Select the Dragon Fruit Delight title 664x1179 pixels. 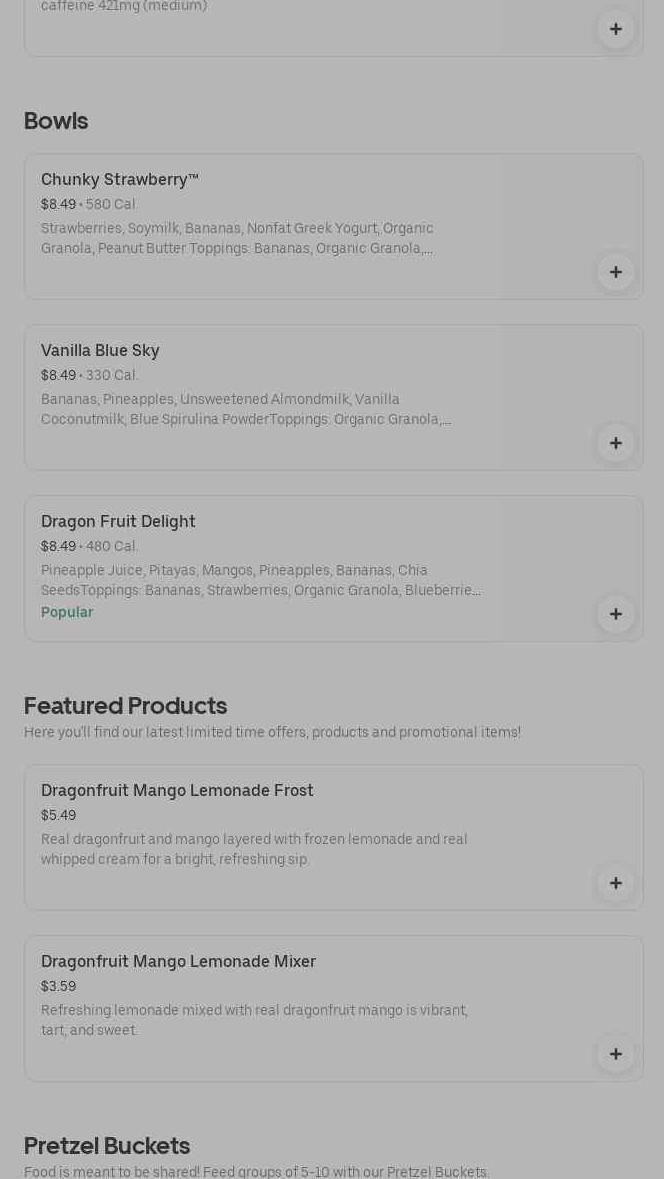pos(118,522)
